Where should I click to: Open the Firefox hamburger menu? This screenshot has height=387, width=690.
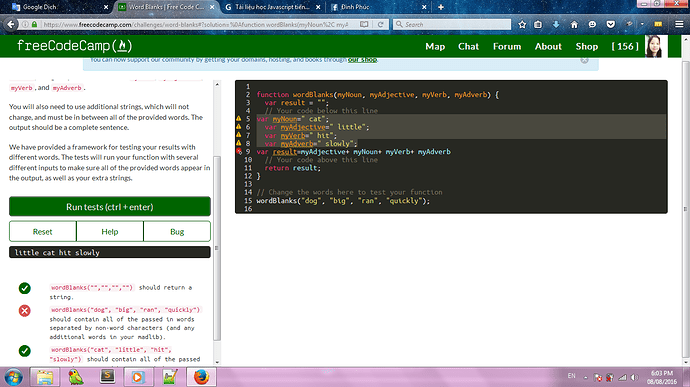[679, 25]
